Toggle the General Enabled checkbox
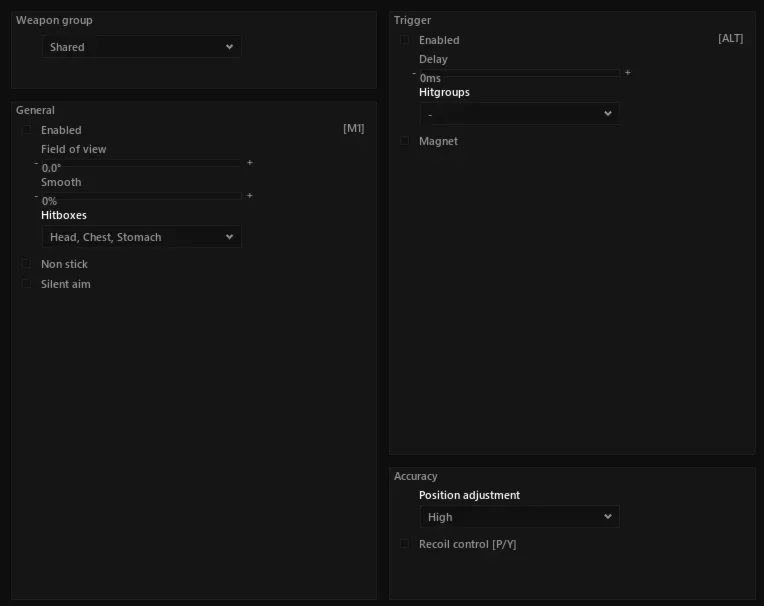The height and width of the screenshot is (606, 764). (x=27, y=130)
